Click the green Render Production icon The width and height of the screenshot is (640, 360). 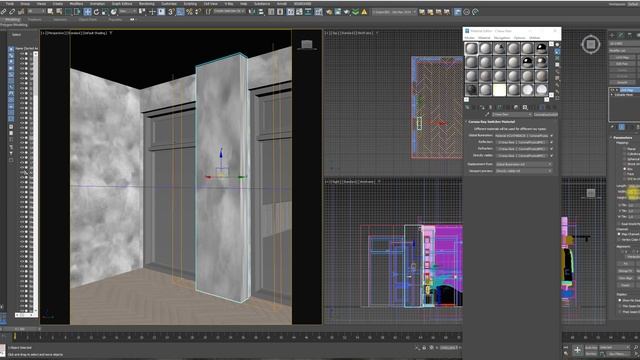(x=356, y=12)
